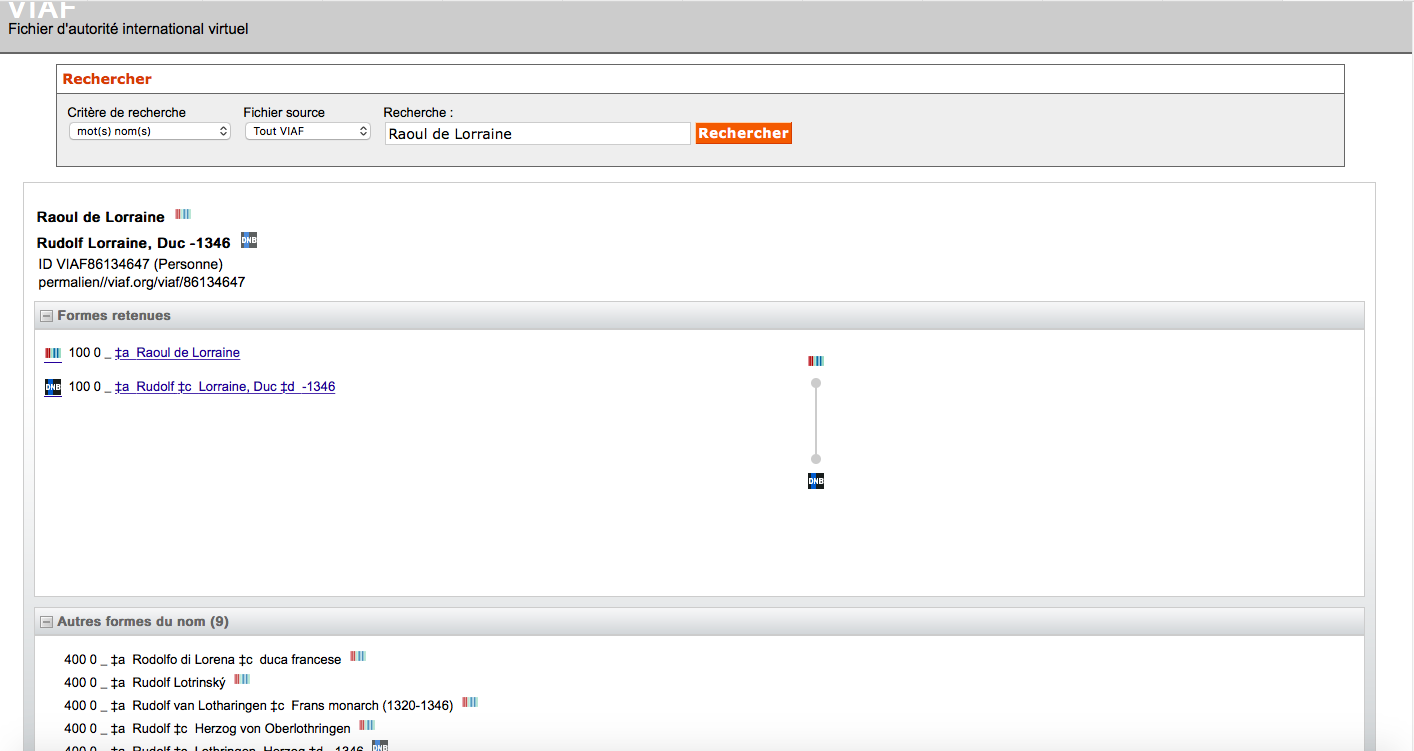1414x751 pixels.
Task: Collapse the Autres formes du nom section
Action: [46, 622]
